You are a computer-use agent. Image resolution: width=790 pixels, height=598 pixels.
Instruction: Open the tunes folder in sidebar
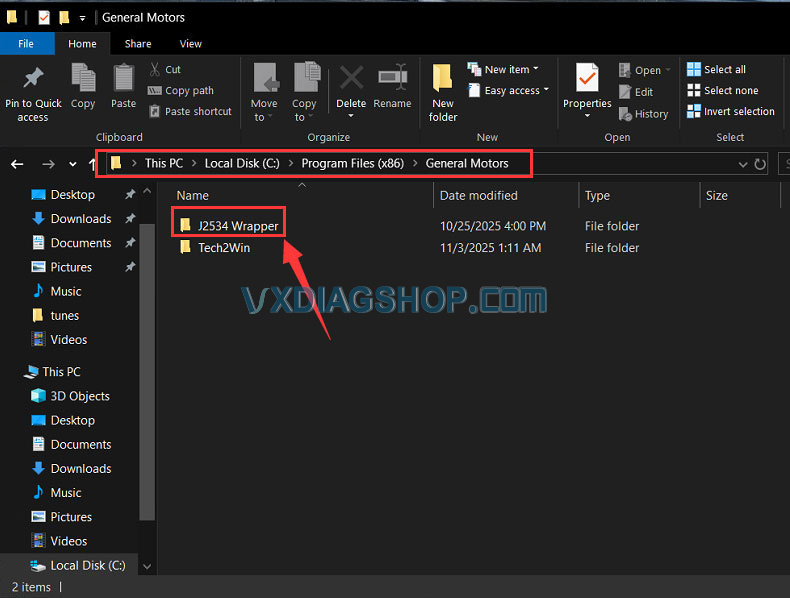(64, 315)
